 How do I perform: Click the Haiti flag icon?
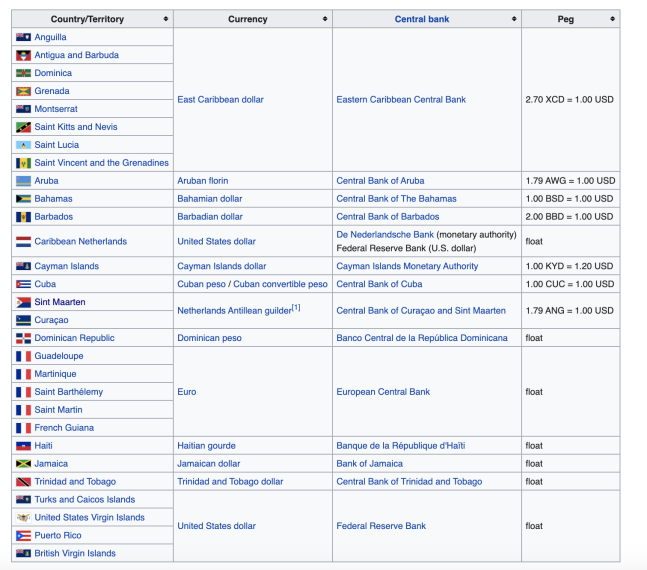coord(24,446)
